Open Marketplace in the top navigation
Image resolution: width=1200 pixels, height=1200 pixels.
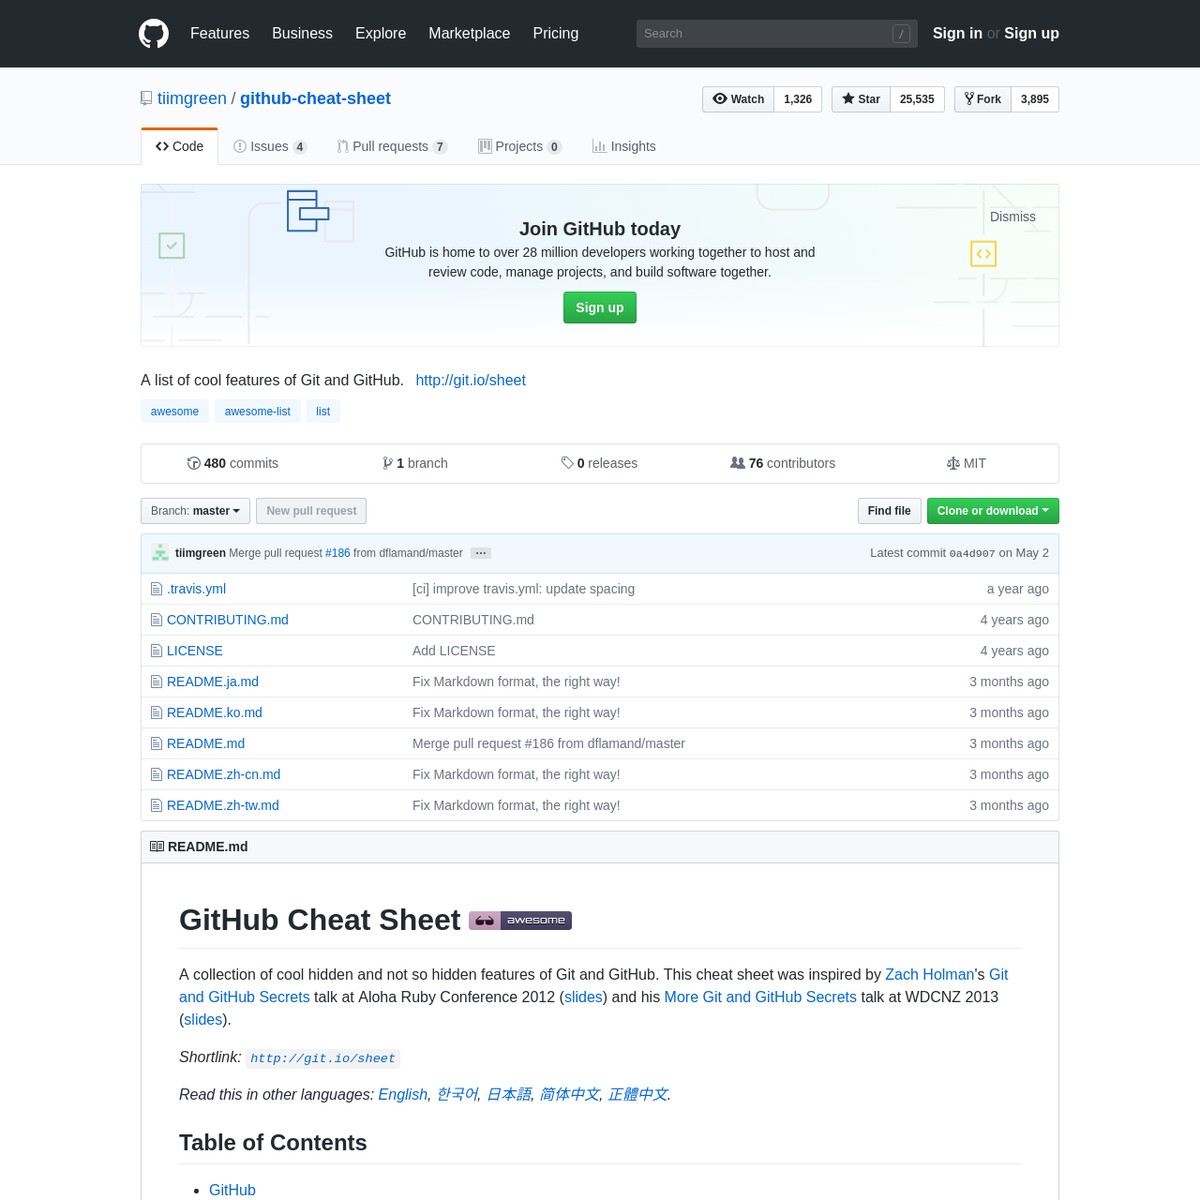coord(469,33)
